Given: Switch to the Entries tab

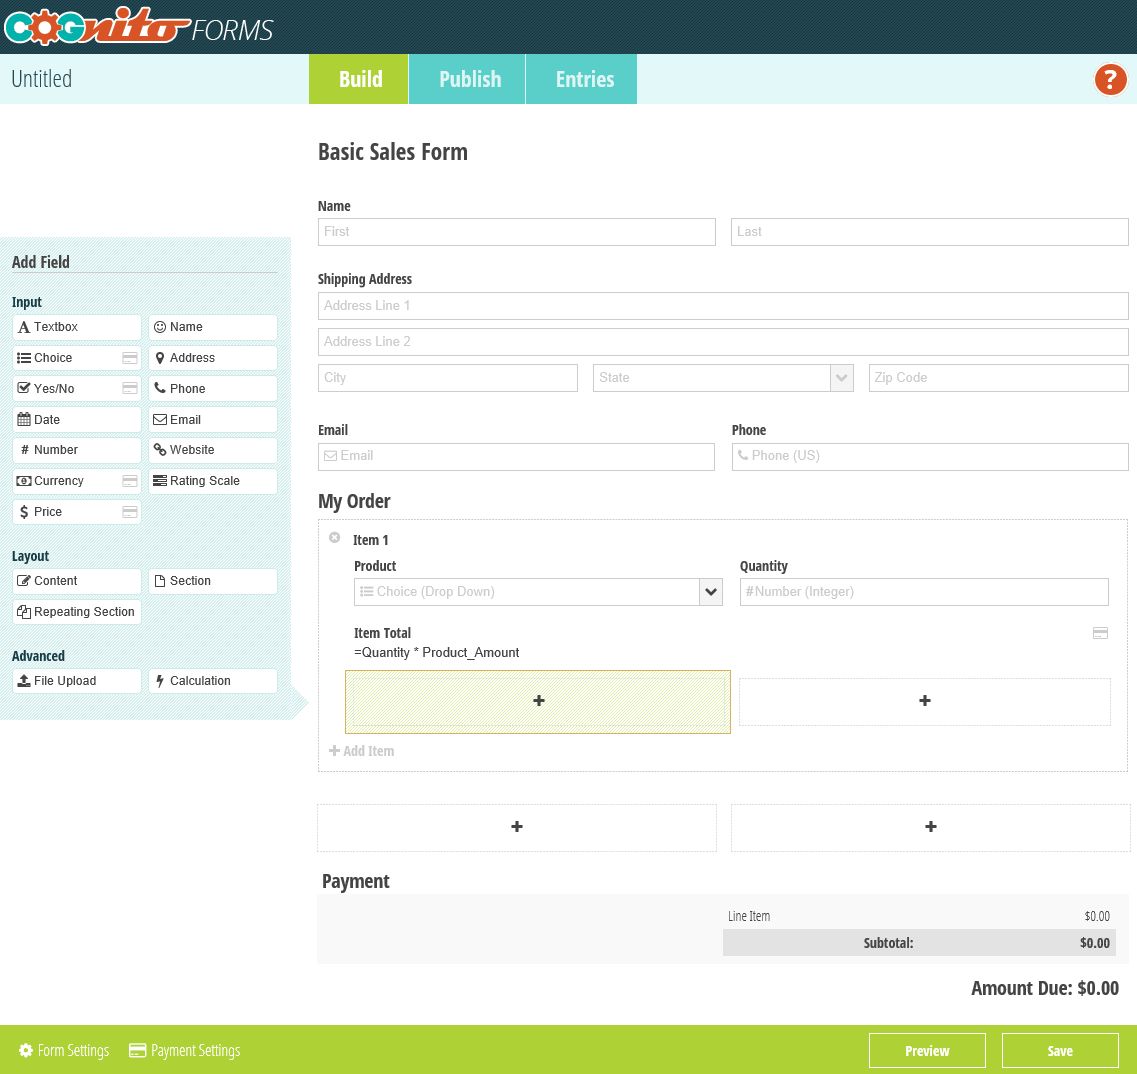Looking at the screenshot, I should pyautogui.click(x=585, y=79).
